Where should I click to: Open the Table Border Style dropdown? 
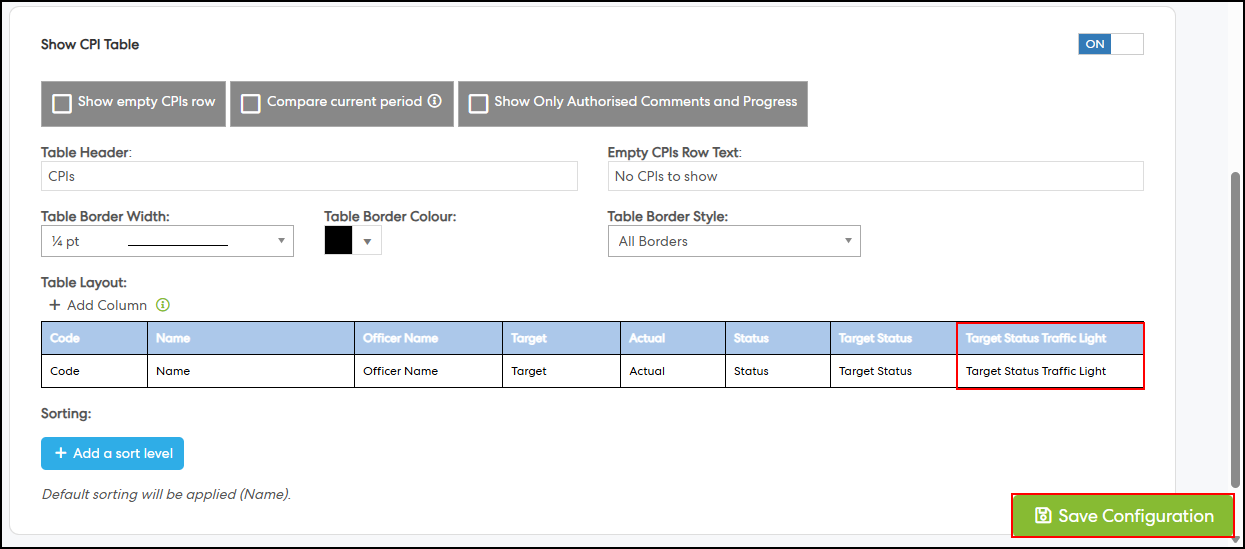point(733,241)
